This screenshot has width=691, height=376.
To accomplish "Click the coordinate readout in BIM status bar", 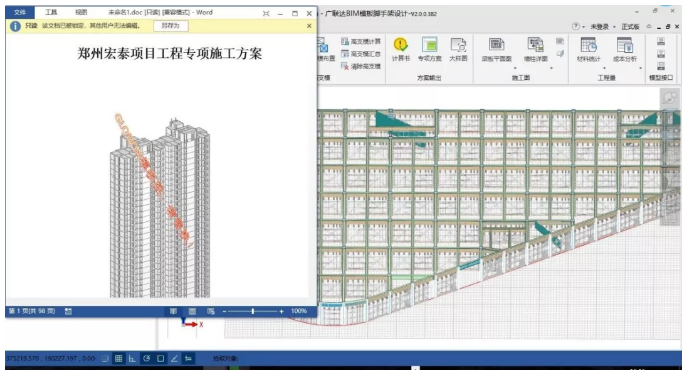I will coord(51,358).
